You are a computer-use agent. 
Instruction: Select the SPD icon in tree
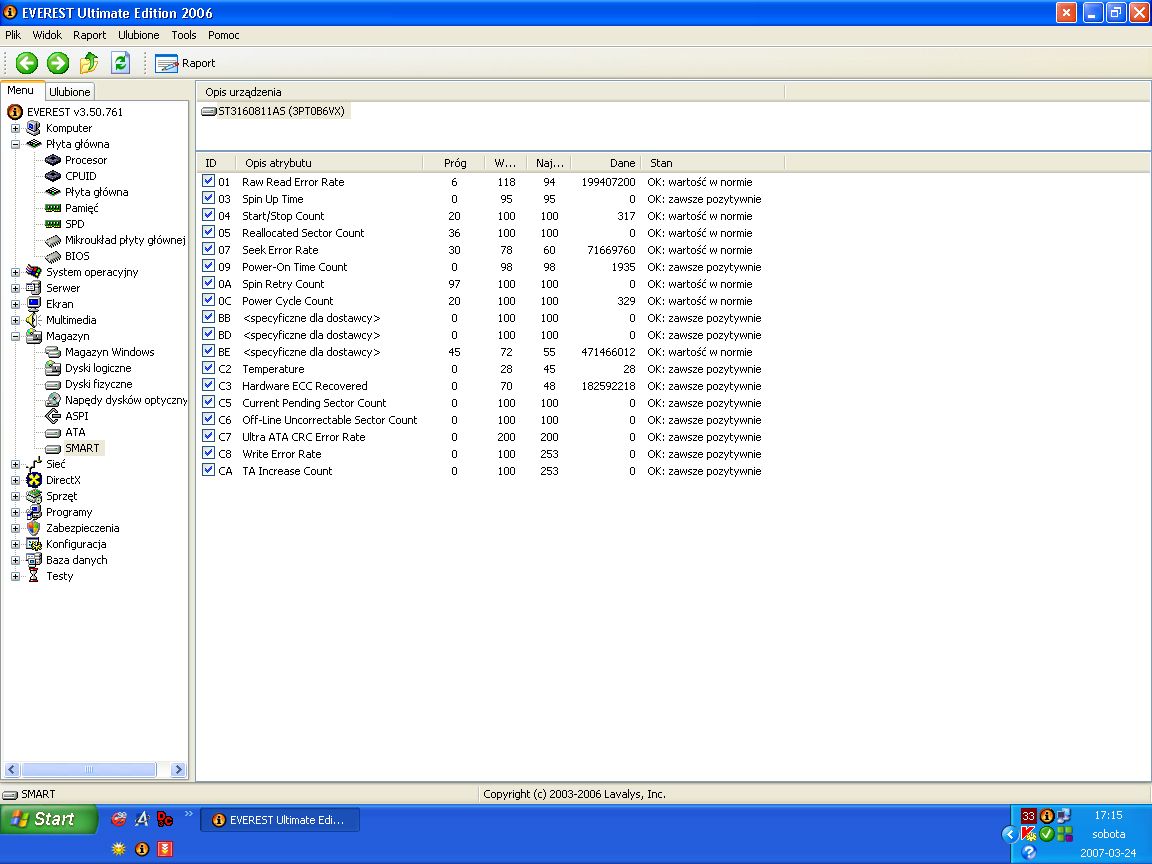[53, 224]
